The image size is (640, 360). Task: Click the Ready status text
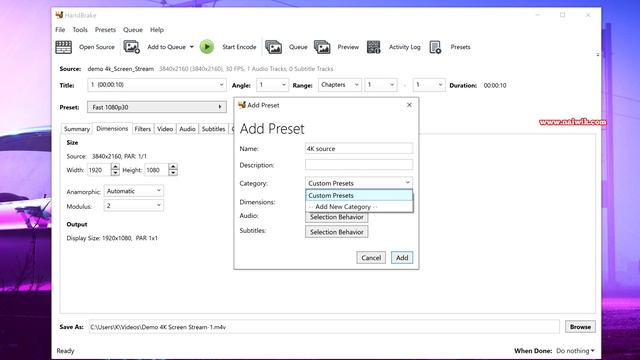(x=65, y=351)
